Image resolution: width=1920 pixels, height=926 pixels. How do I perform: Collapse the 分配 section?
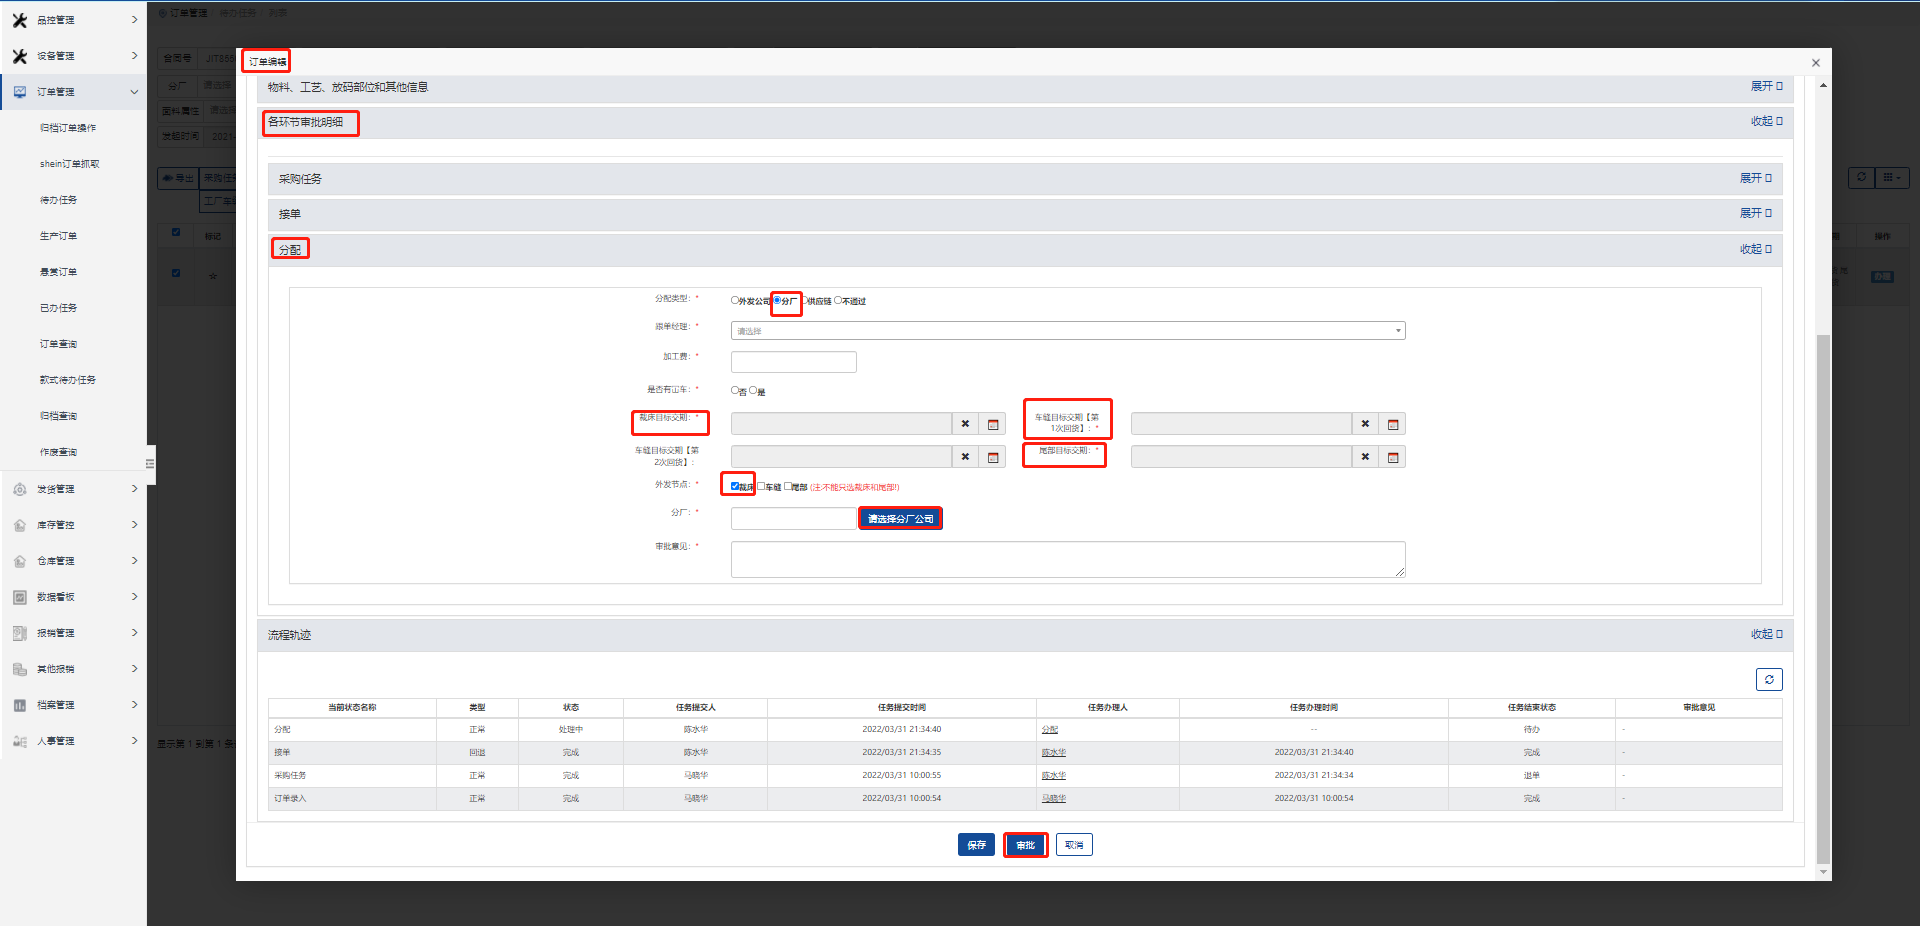[x=1755, y=249]
